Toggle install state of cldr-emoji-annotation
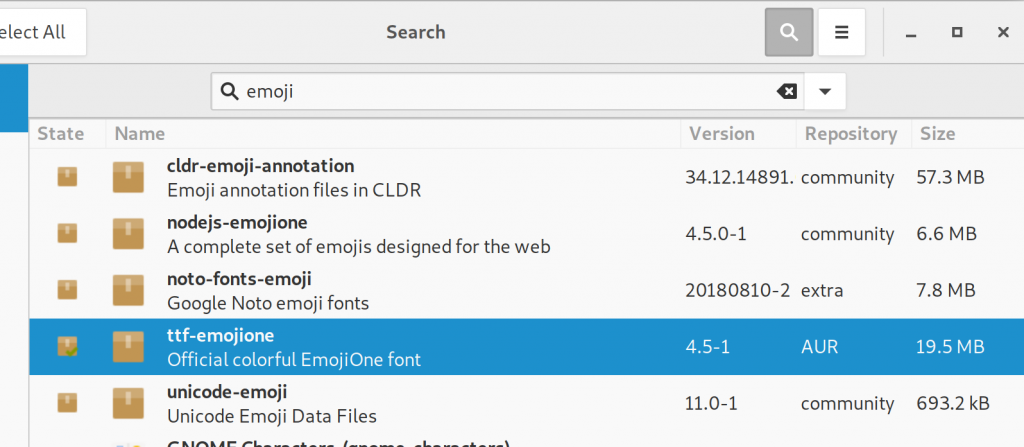Viewport: 1024px width, 447px height. point(67,177)
